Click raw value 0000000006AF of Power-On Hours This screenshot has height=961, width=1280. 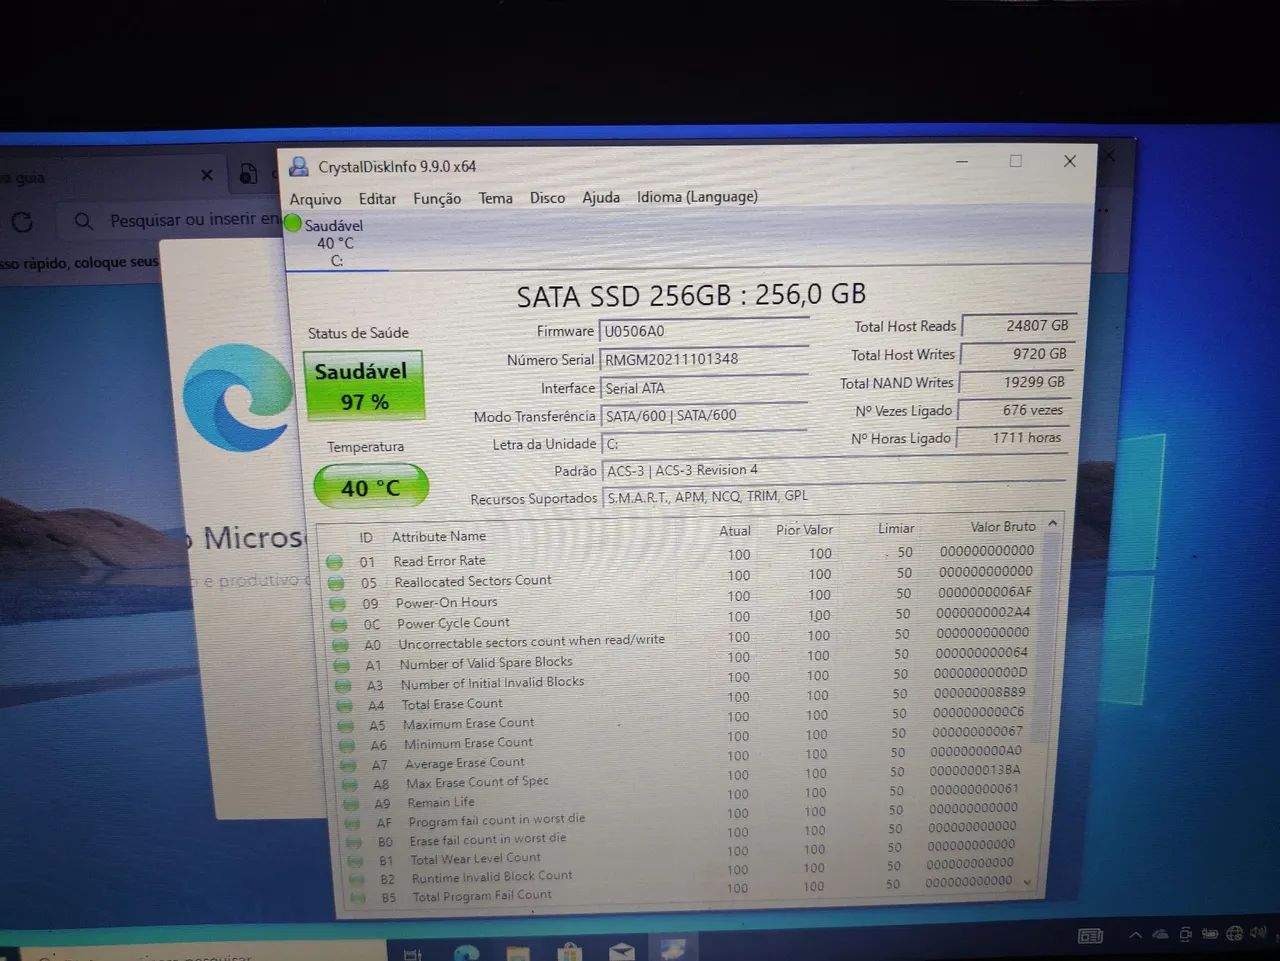point(985,592)
